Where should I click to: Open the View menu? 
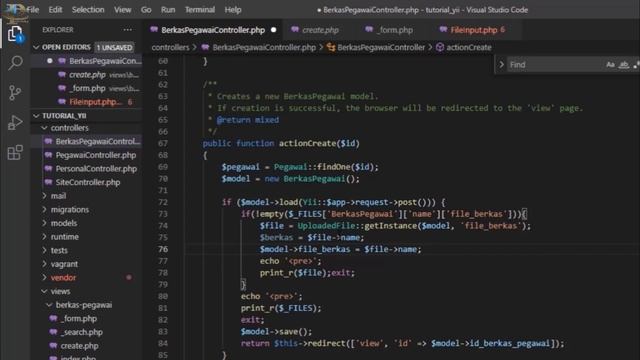point(122,10)
